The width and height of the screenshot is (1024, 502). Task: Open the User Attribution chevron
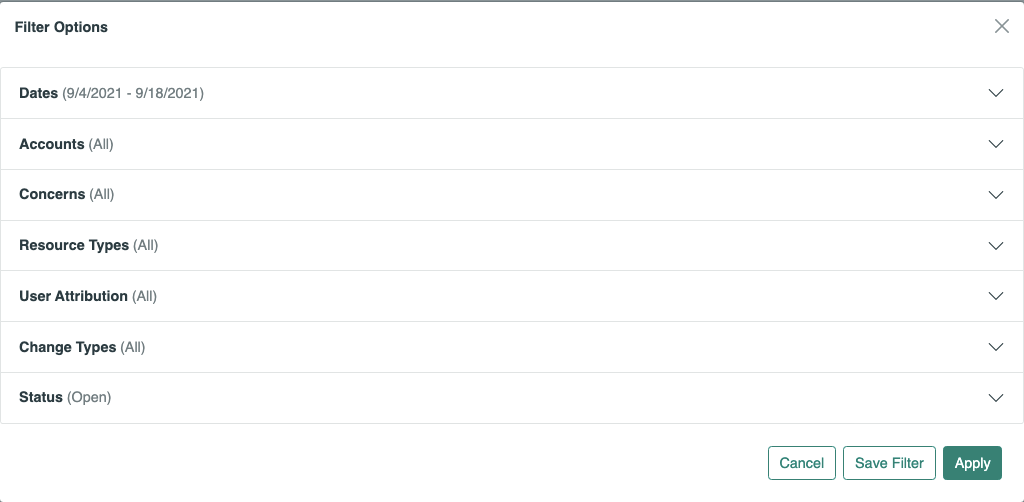(995, 296)
